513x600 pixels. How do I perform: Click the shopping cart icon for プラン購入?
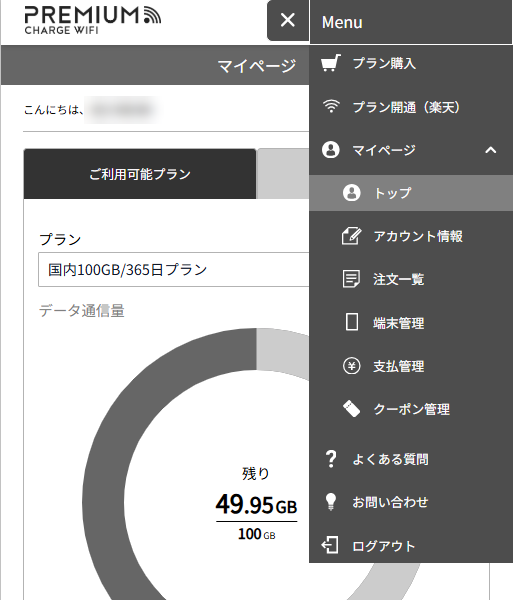click(331, 63)
